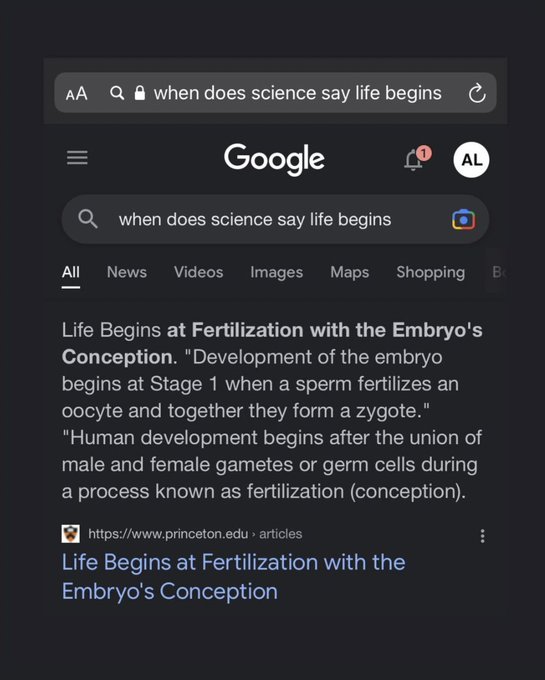Click the padlock icon in address bar
The height and width of the screenshot is (680, 545).
[140, 93]
